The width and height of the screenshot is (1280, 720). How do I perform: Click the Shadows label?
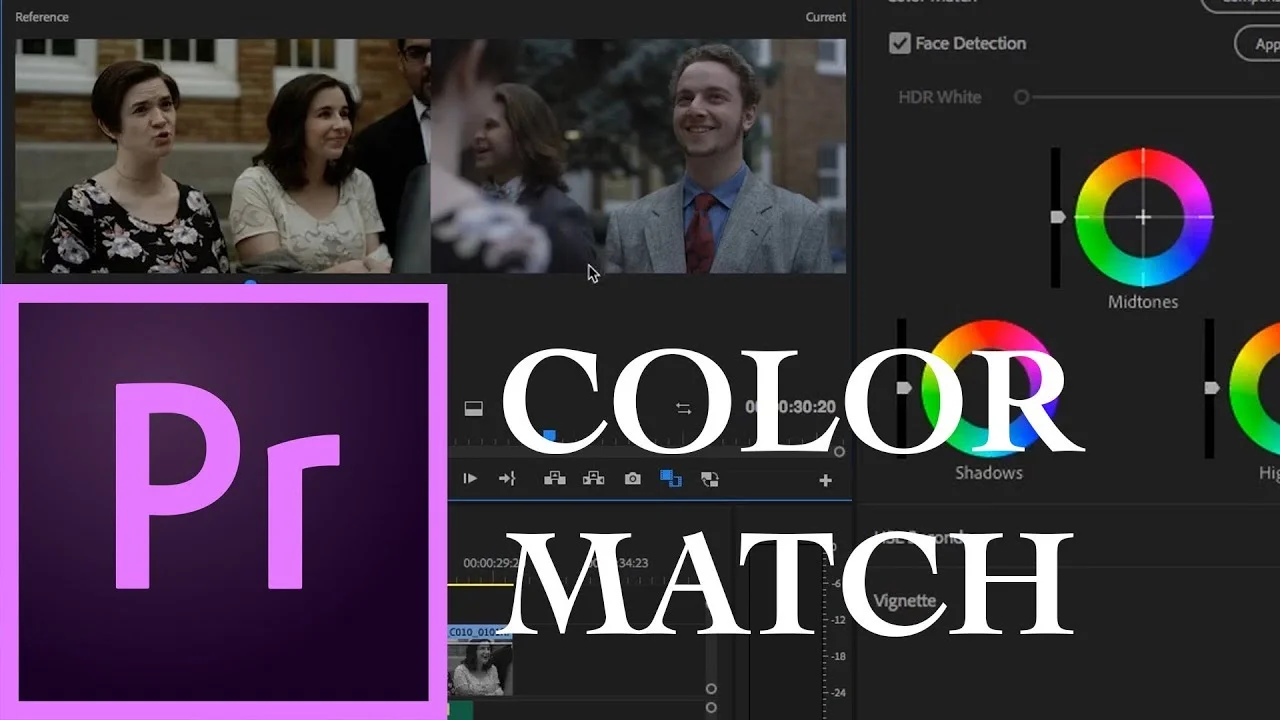point(988,473)
